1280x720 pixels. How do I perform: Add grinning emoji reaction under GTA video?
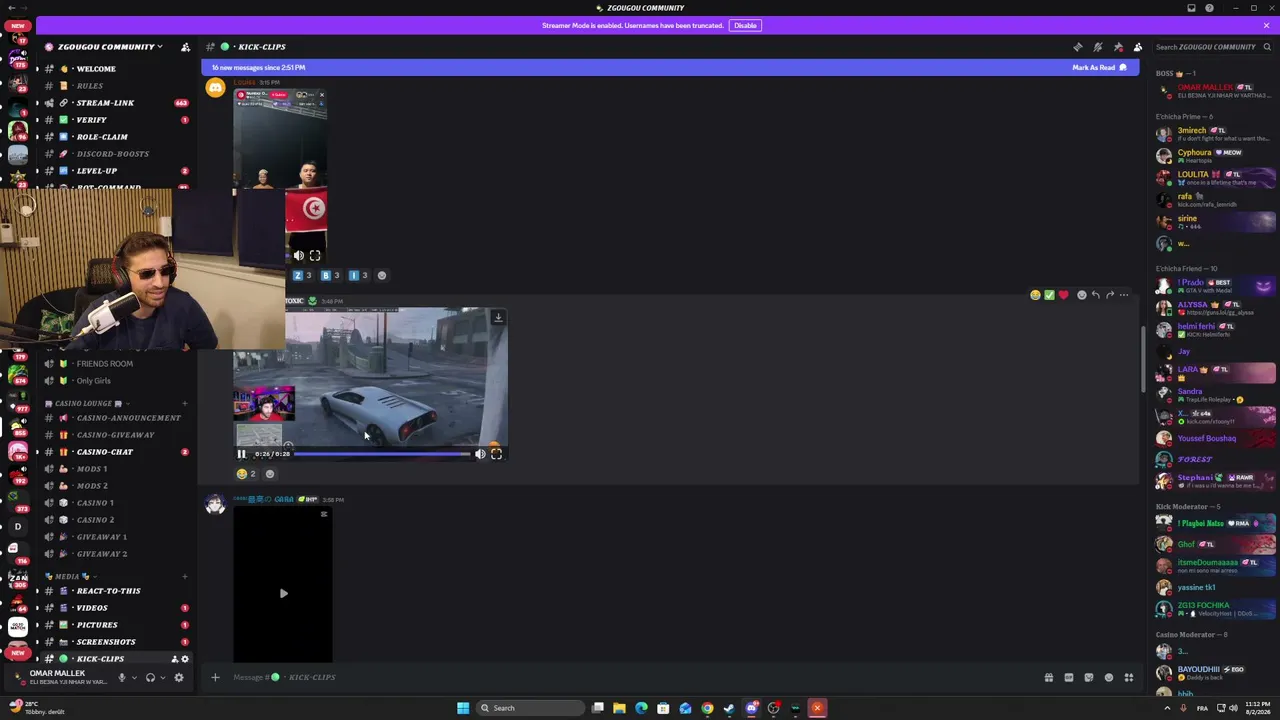coord(269,474)
